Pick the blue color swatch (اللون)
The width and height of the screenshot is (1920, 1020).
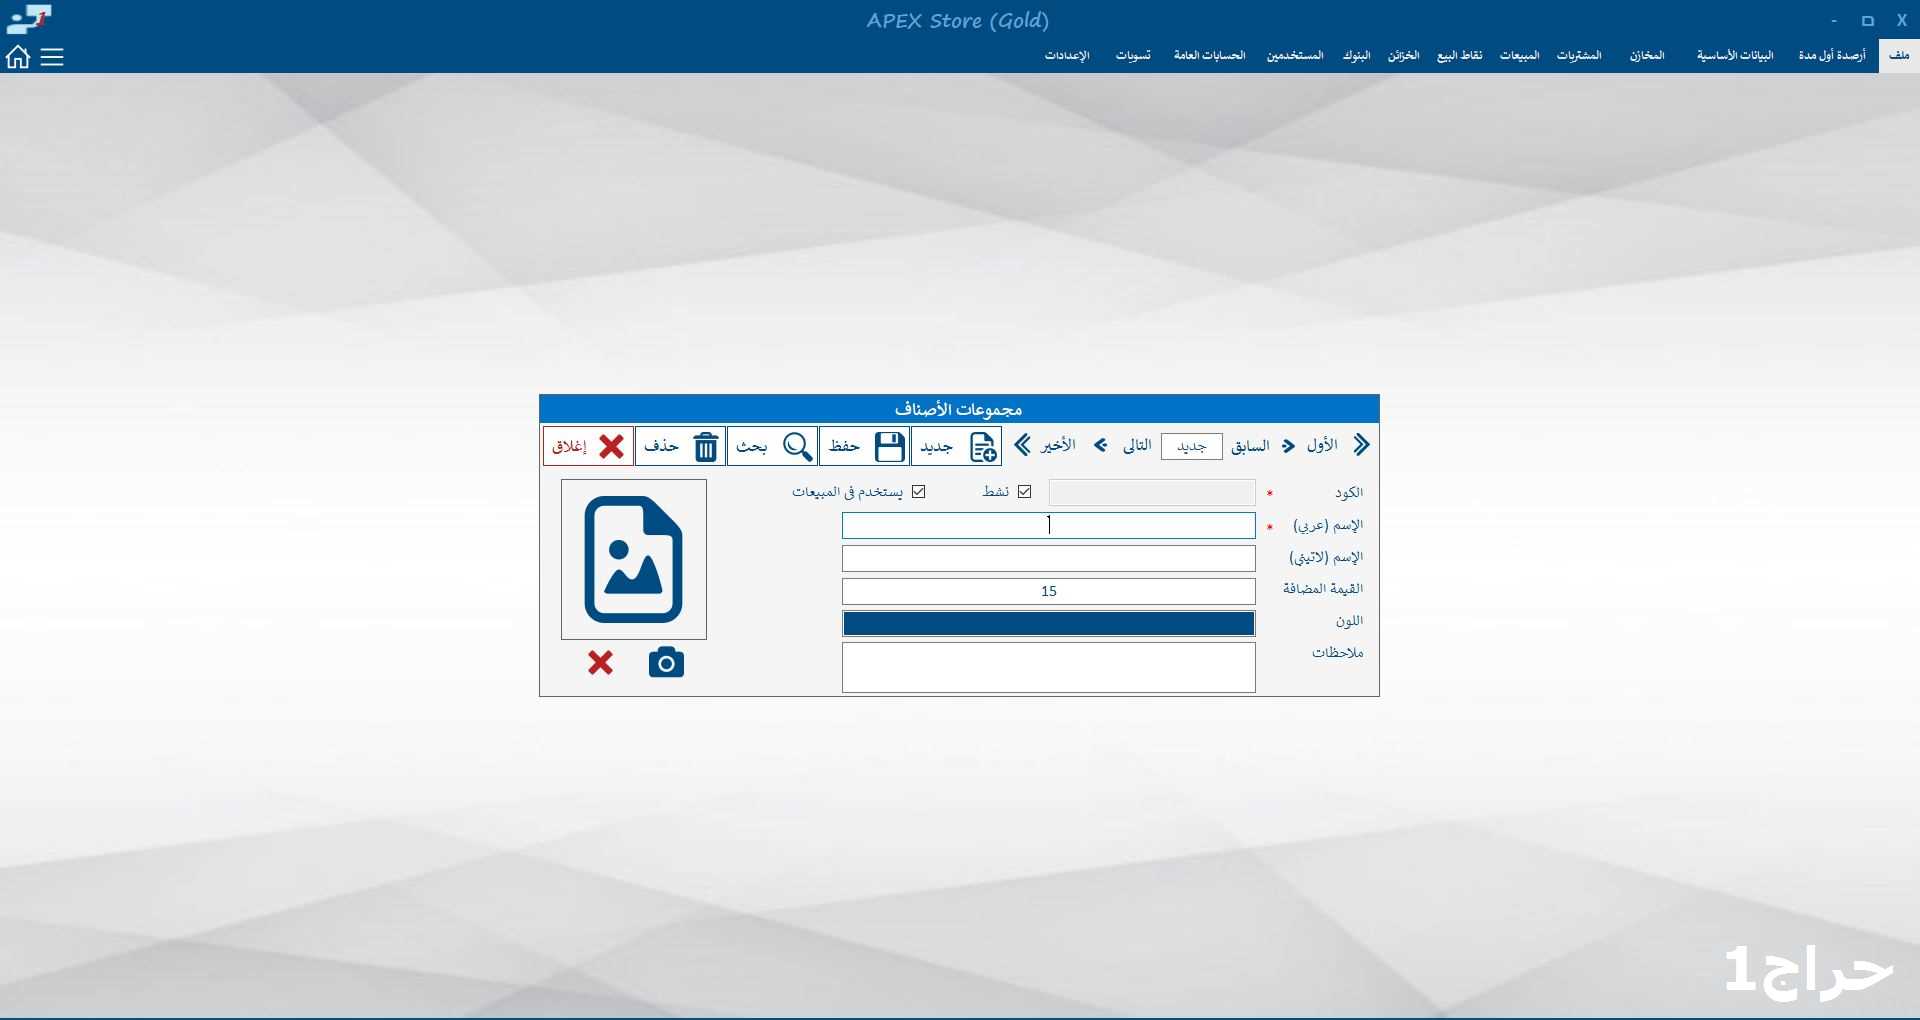(1048, 624)
